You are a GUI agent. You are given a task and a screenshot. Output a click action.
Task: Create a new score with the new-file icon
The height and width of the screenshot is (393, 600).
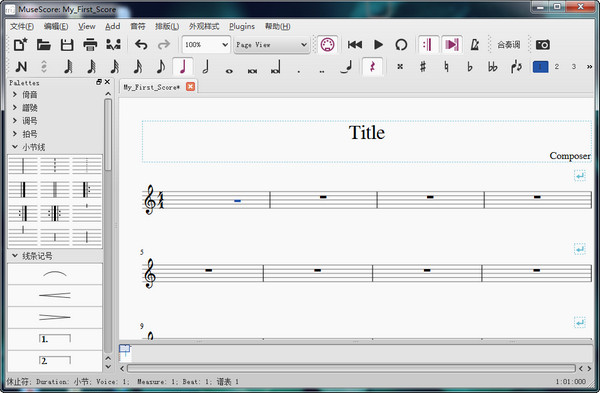point(20,45)
